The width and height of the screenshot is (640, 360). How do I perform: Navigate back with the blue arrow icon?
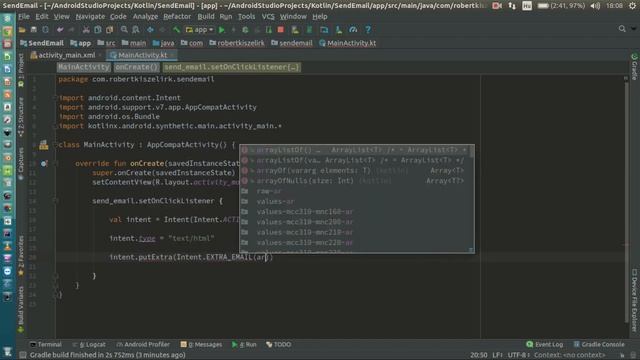pyautogui.click(x=150, y=30)
